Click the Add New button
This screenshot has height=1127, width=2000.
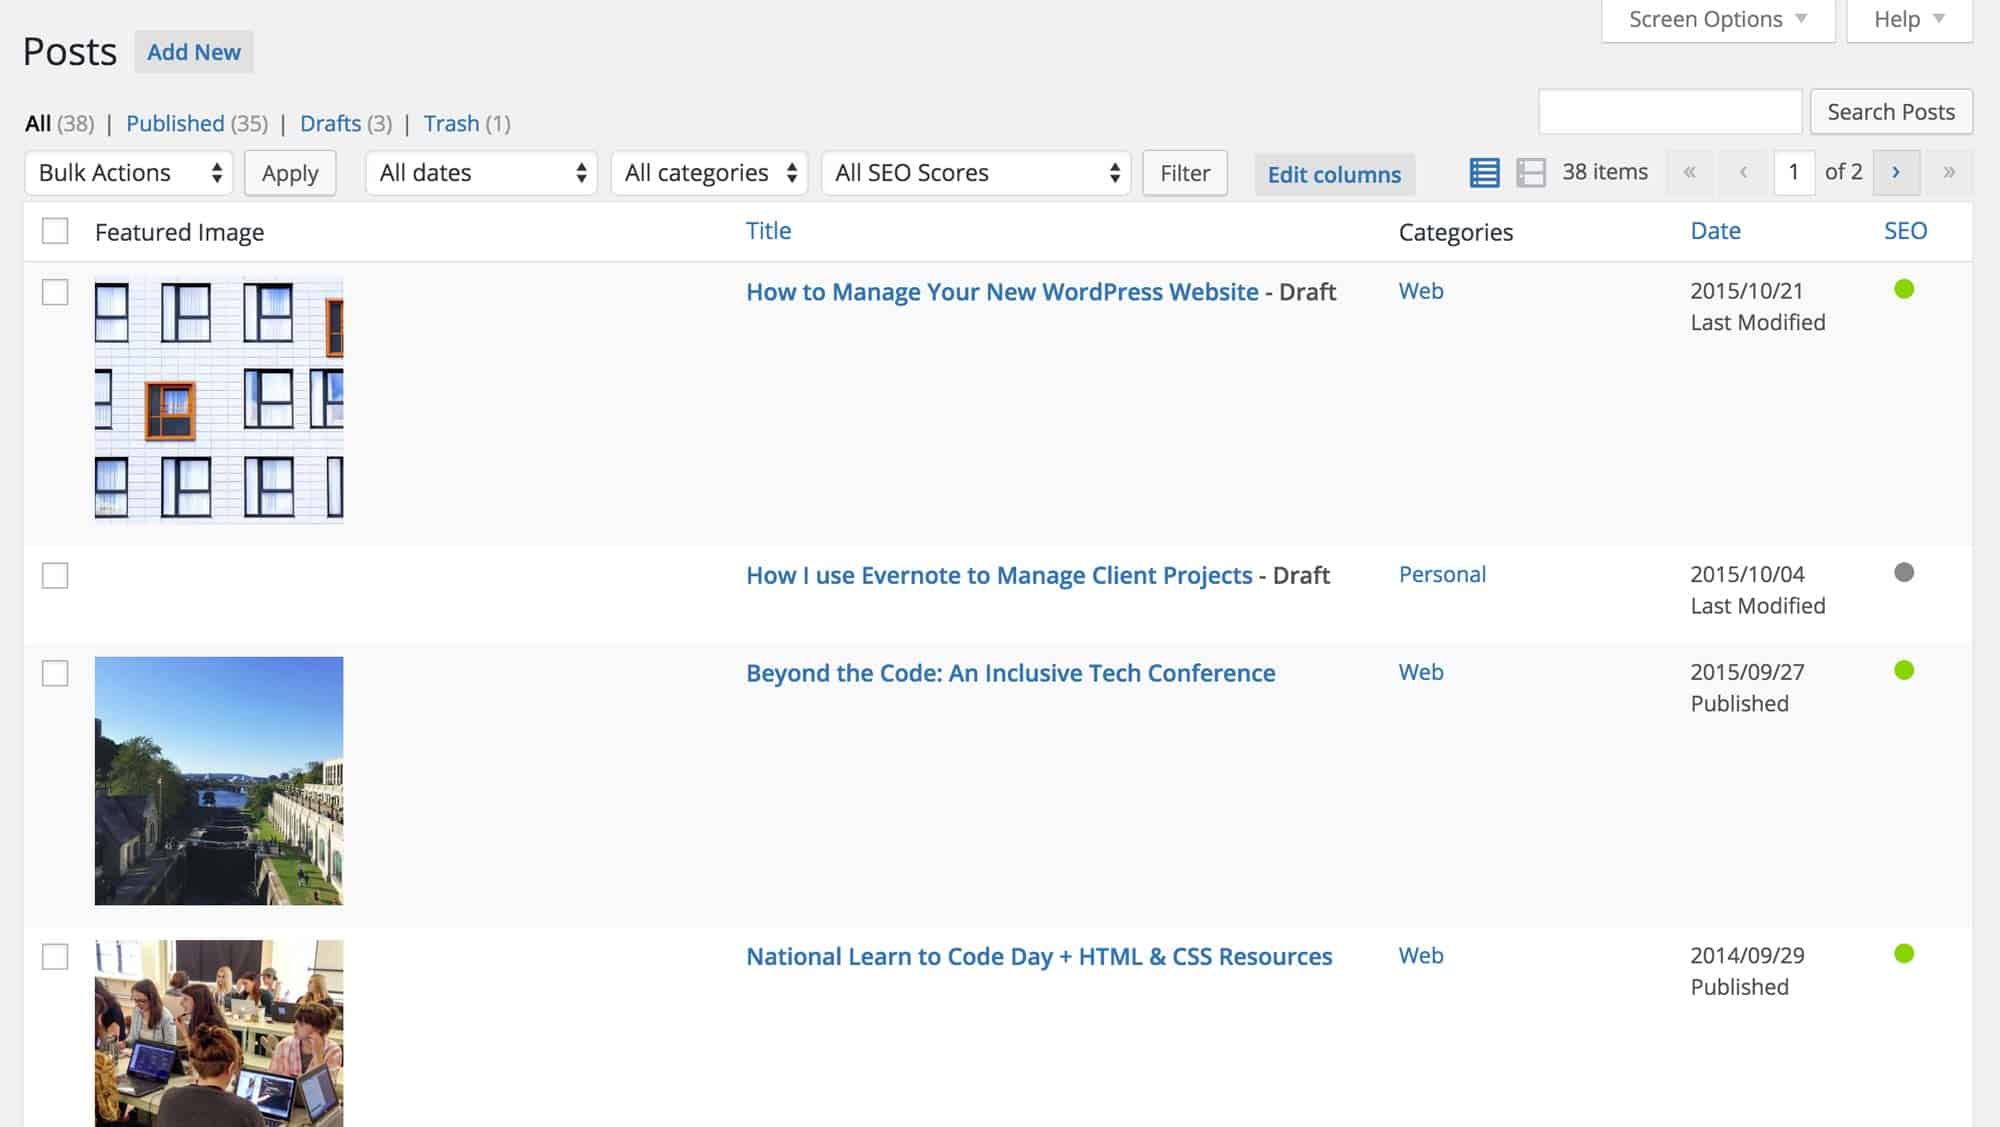194,52
